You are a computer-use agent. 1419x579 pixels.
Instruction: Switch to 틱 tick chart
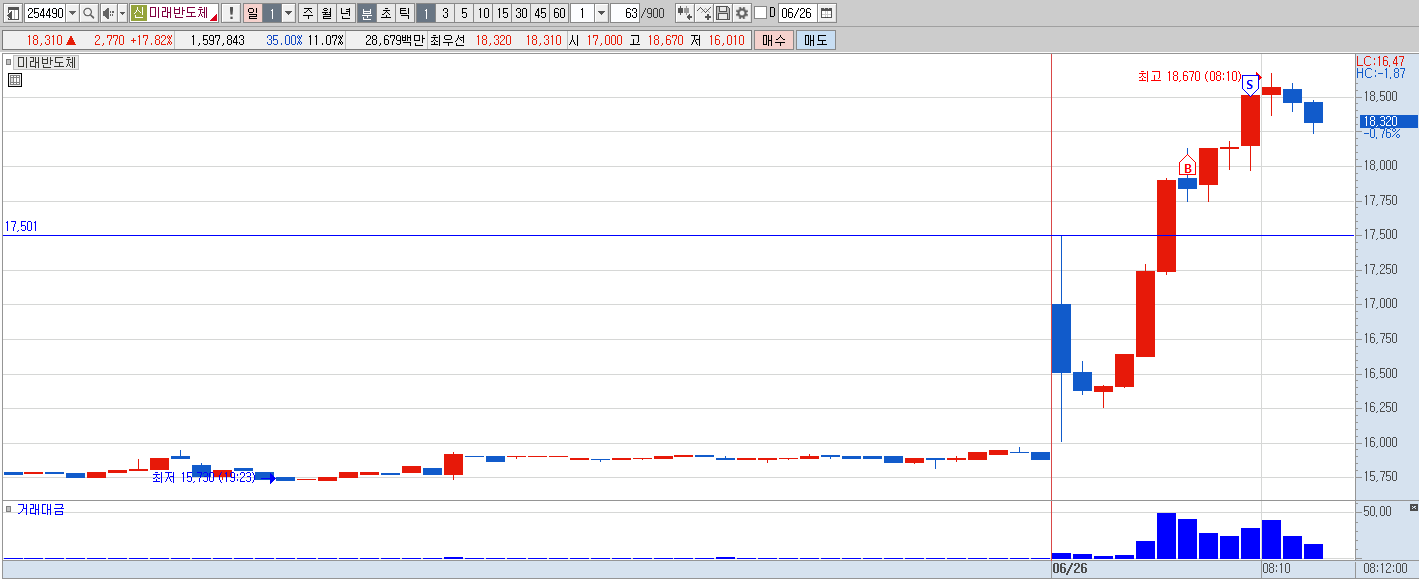point(404,13)
